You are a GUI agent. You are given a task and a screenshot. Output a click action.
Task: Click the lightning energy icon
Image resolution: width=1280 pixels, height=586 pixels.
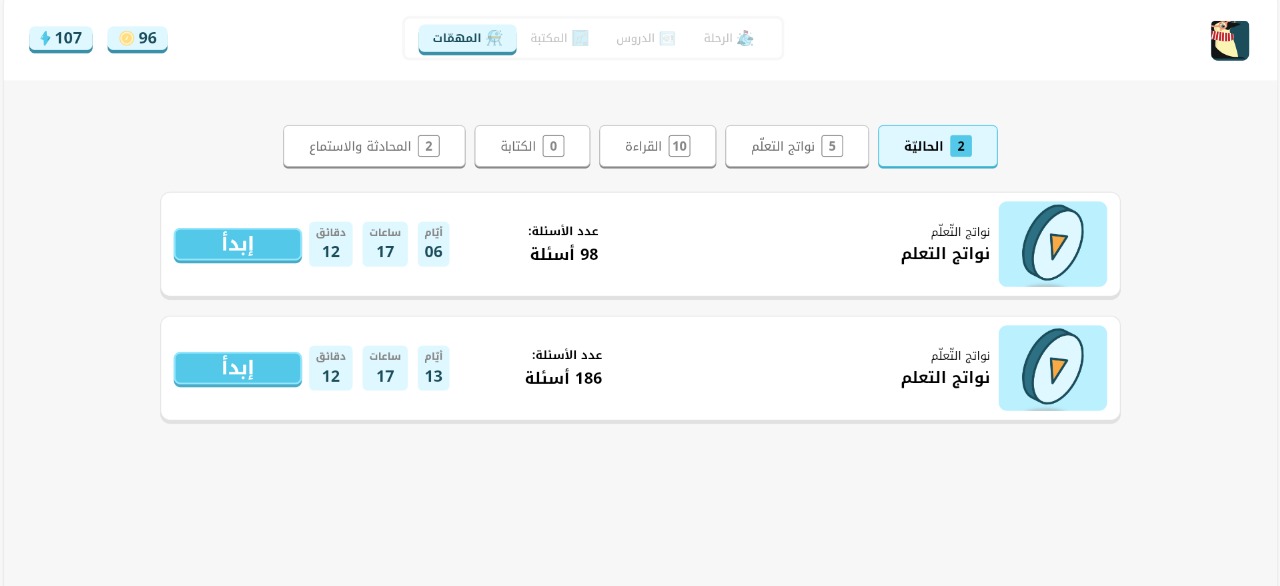[x=45, y=39]
